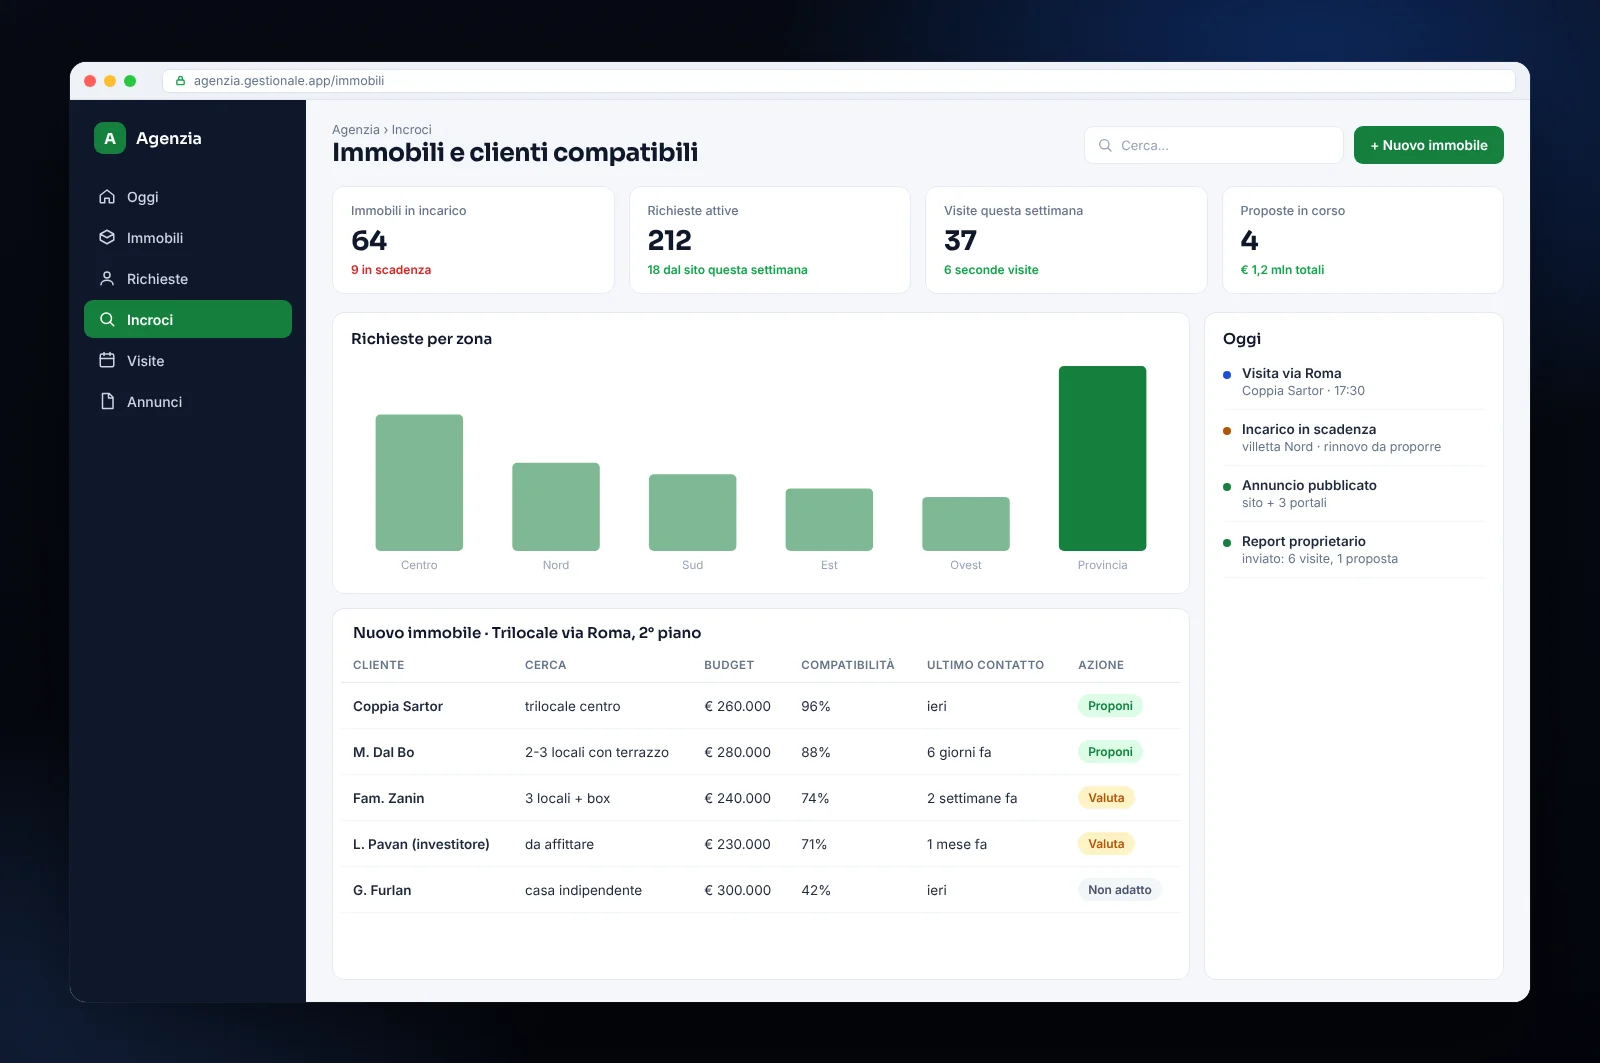
Task: Open the Immobili sidebar item
Action: click(188, 238)
